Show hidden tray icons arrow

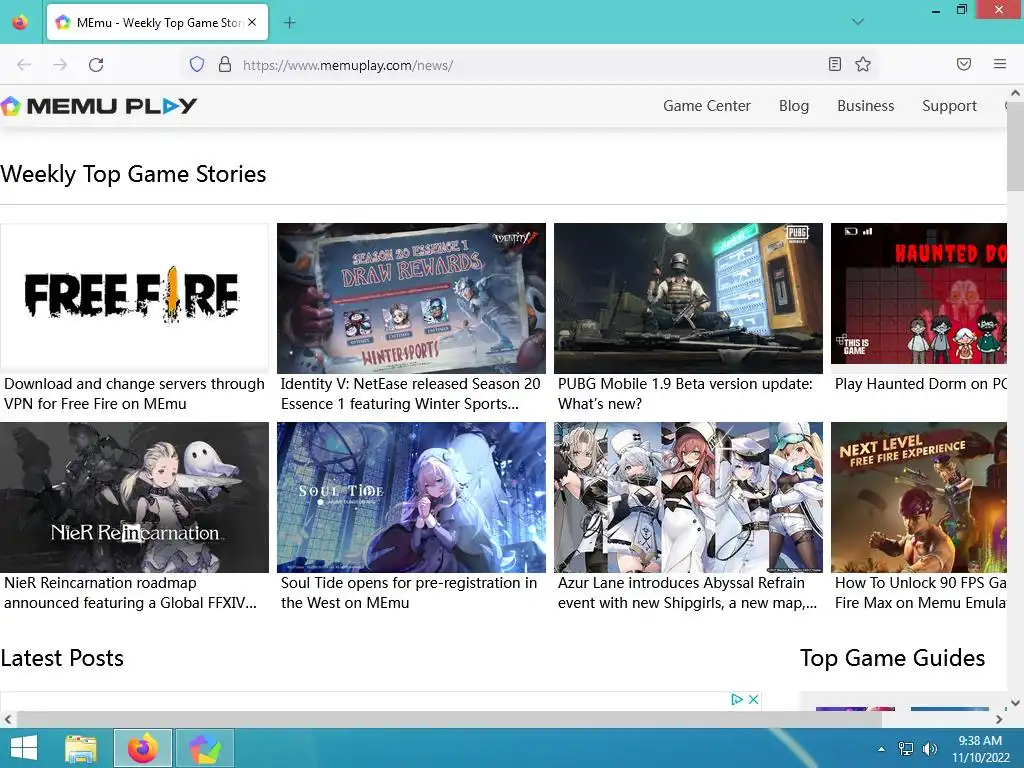[881, 749]
